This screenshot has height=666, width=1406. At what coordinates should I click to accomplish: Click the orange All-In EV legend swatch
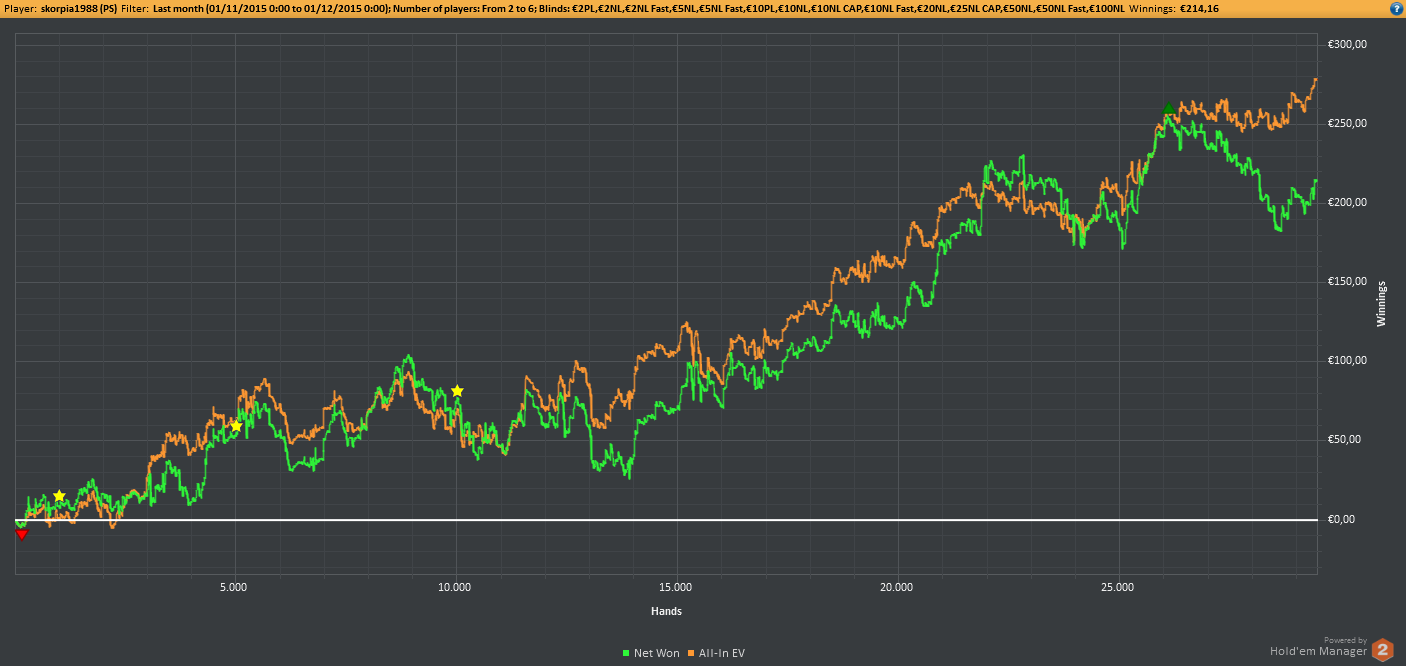pyautogui.click(x=690, y=654)
